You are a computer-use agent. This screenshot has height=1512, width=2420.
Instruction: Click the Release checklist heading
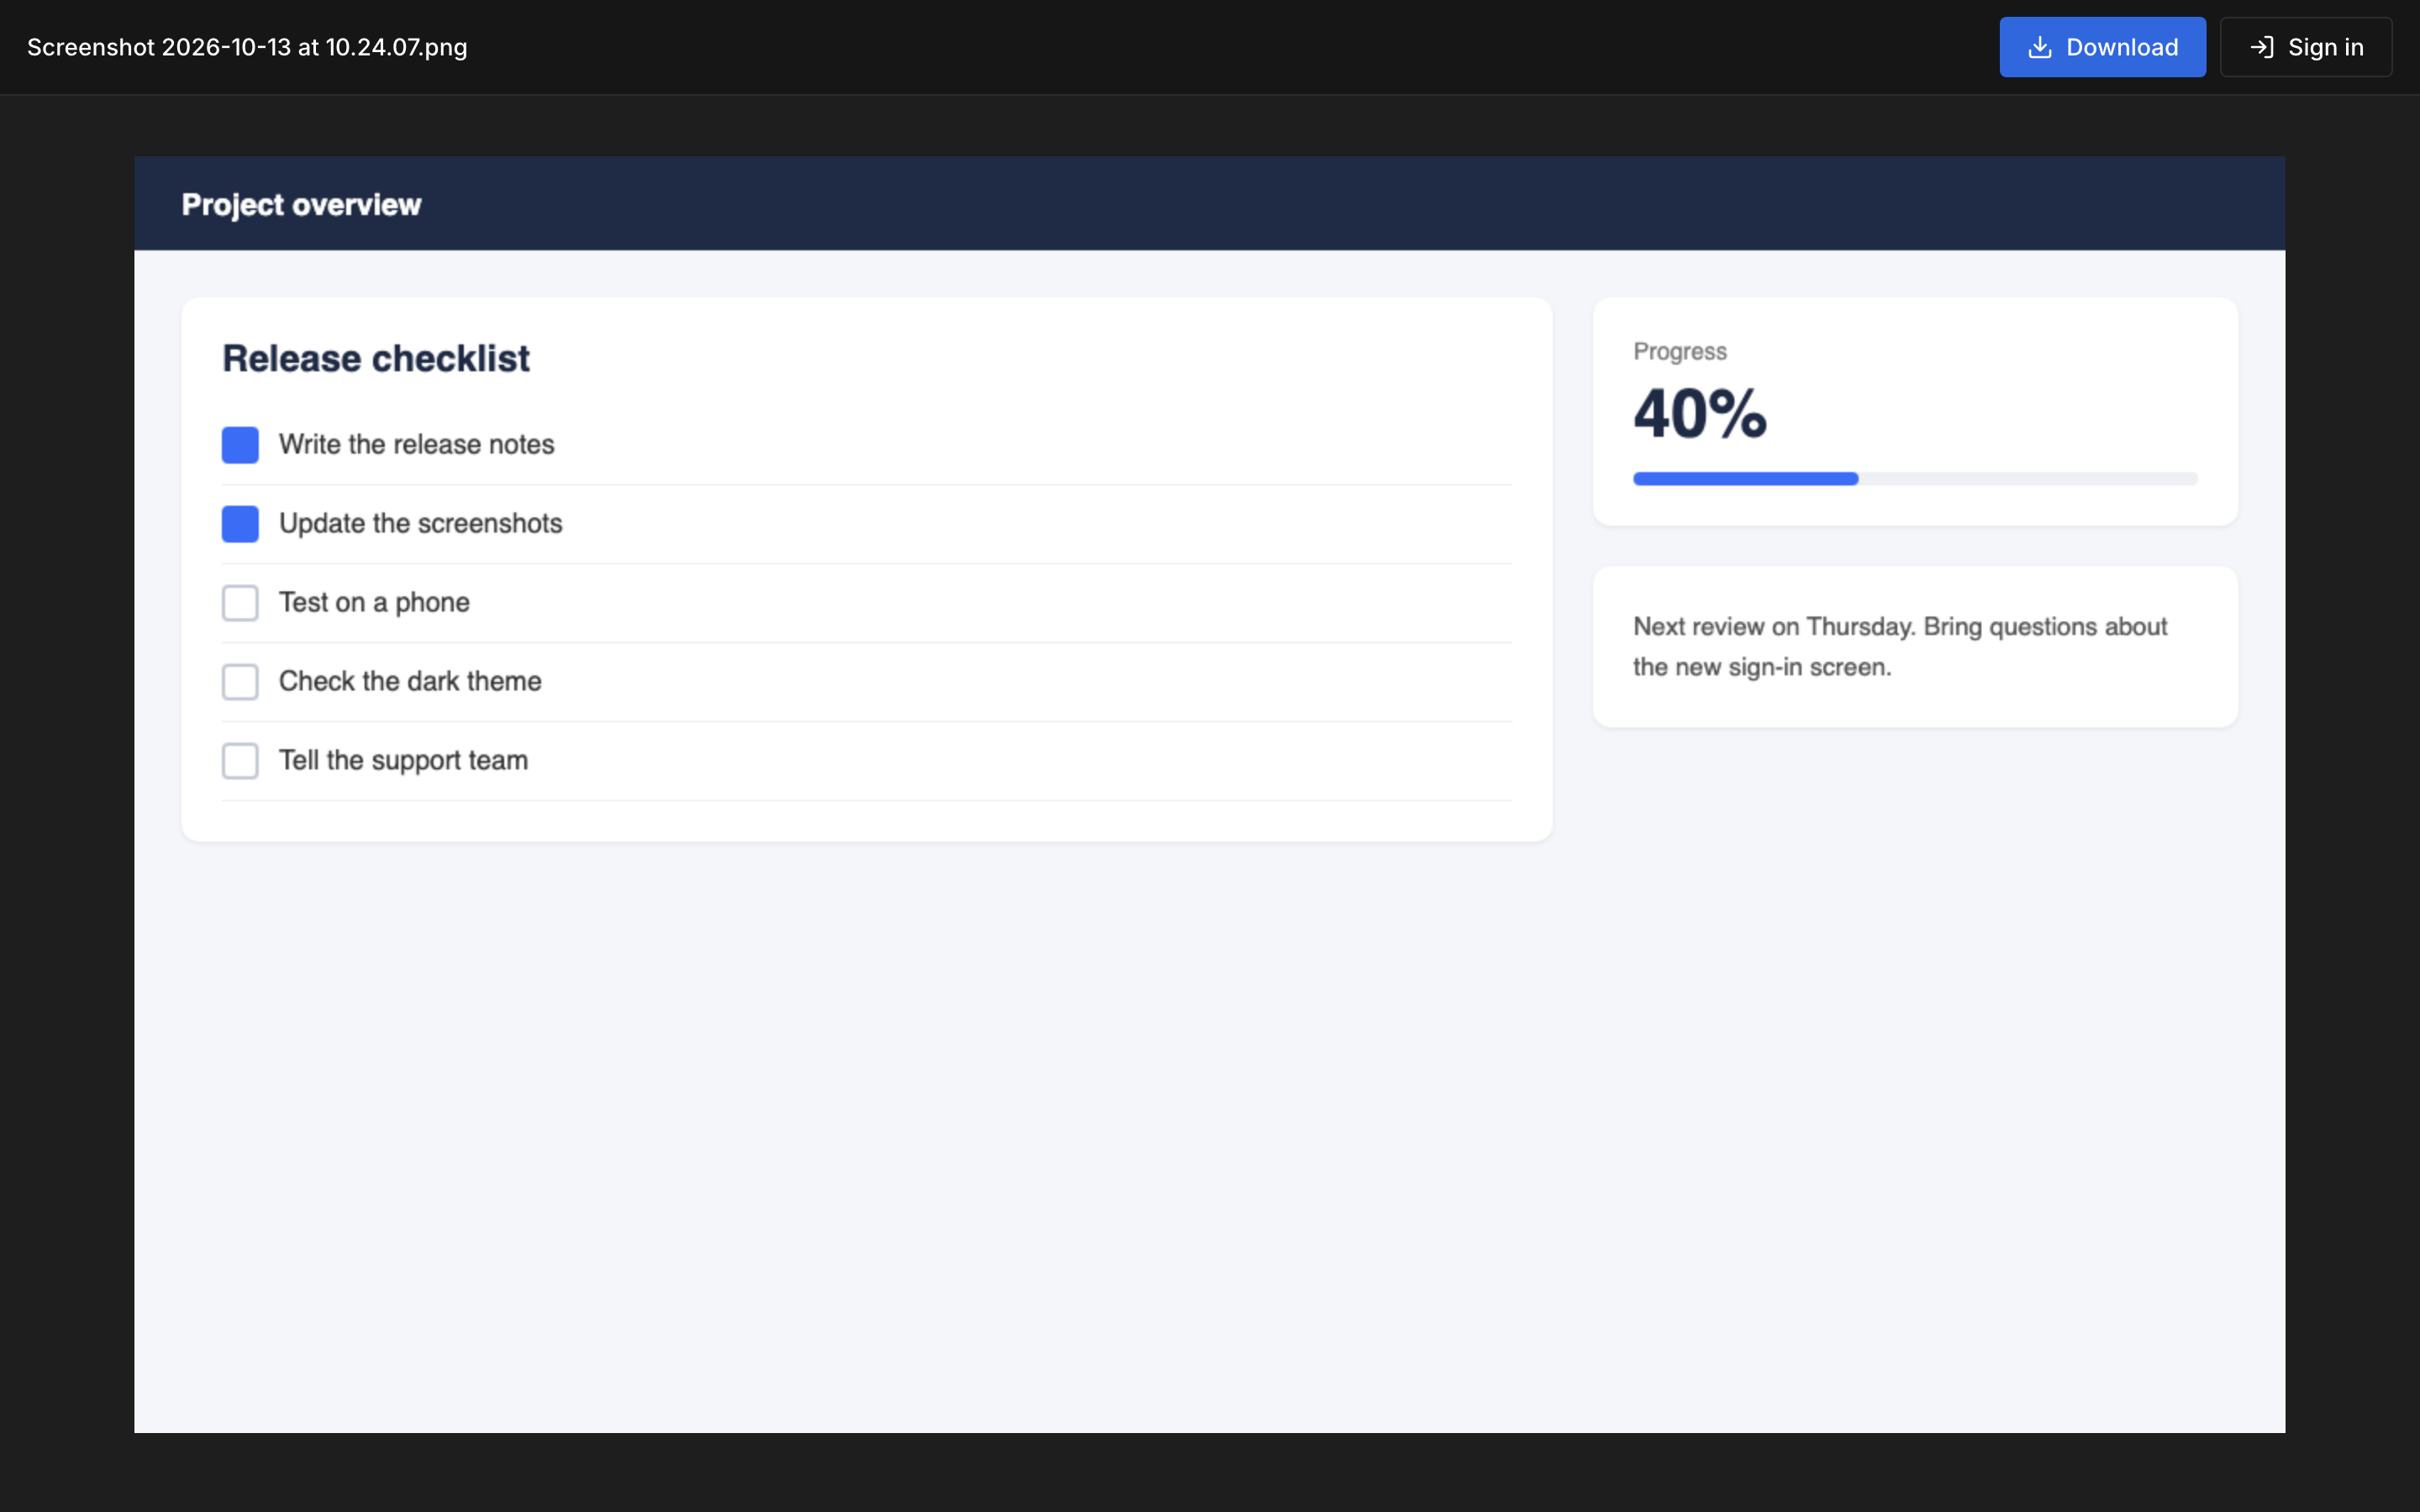click(376, 358)
